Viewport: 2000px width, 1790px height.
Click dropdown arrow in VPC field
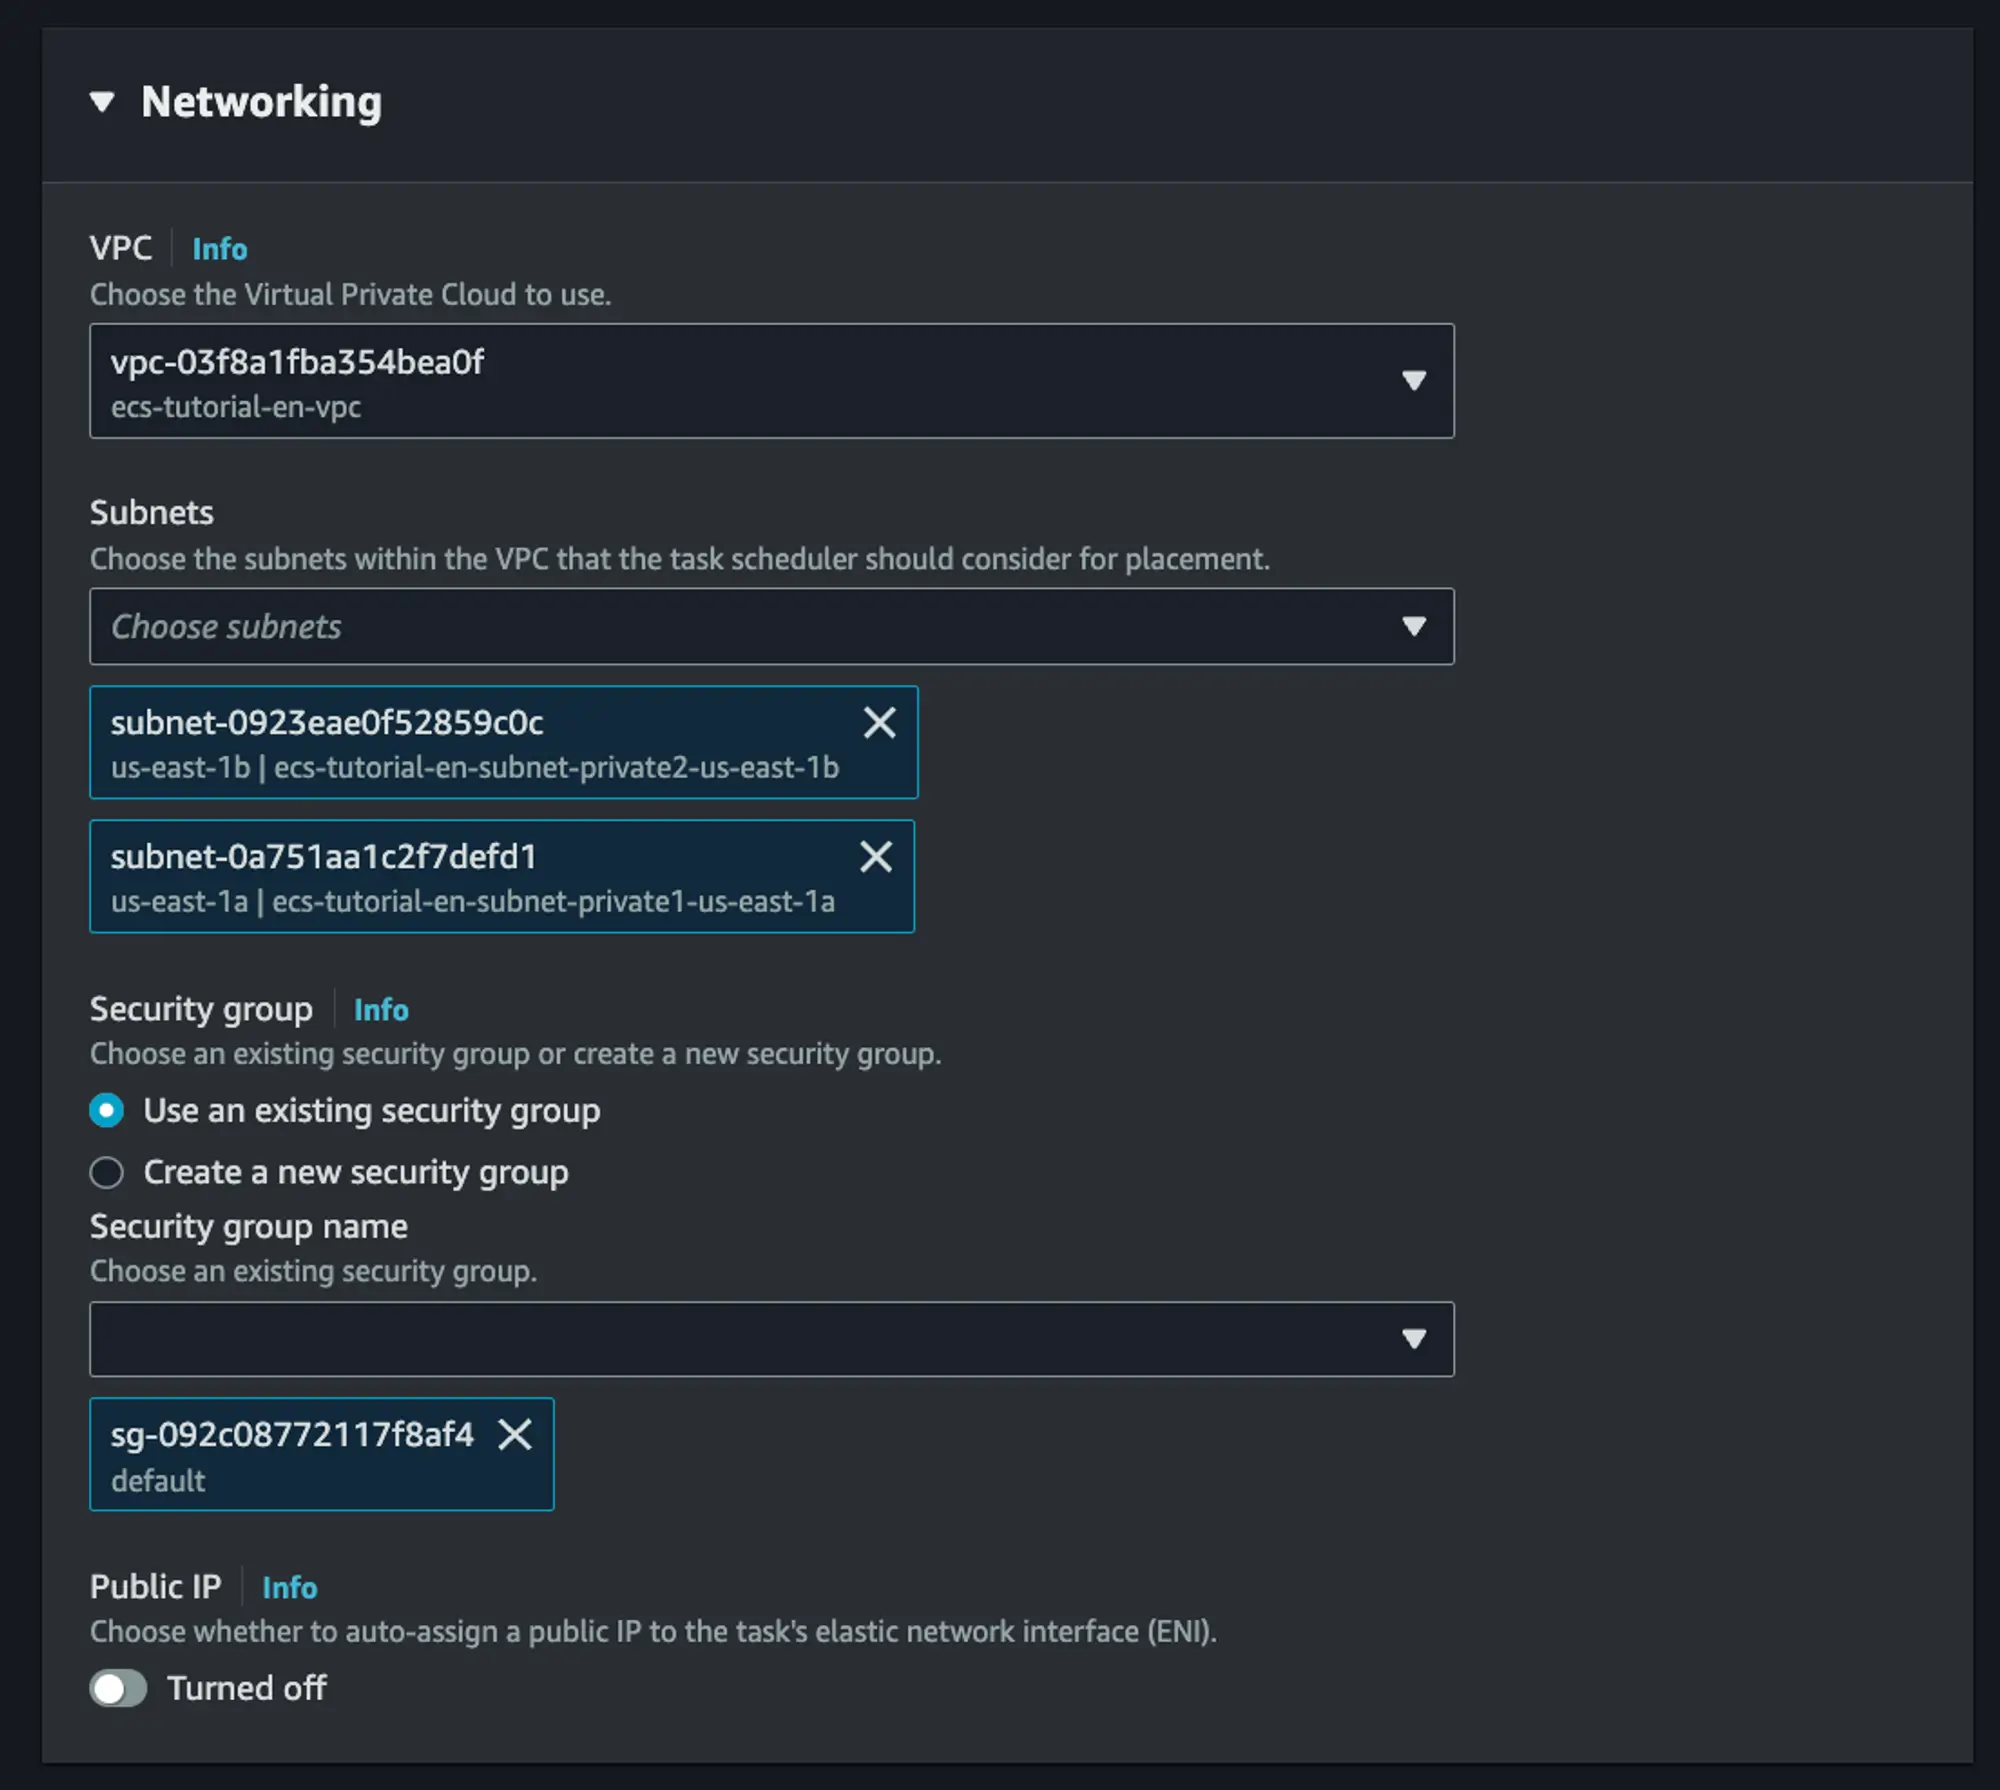[1413, 381]
